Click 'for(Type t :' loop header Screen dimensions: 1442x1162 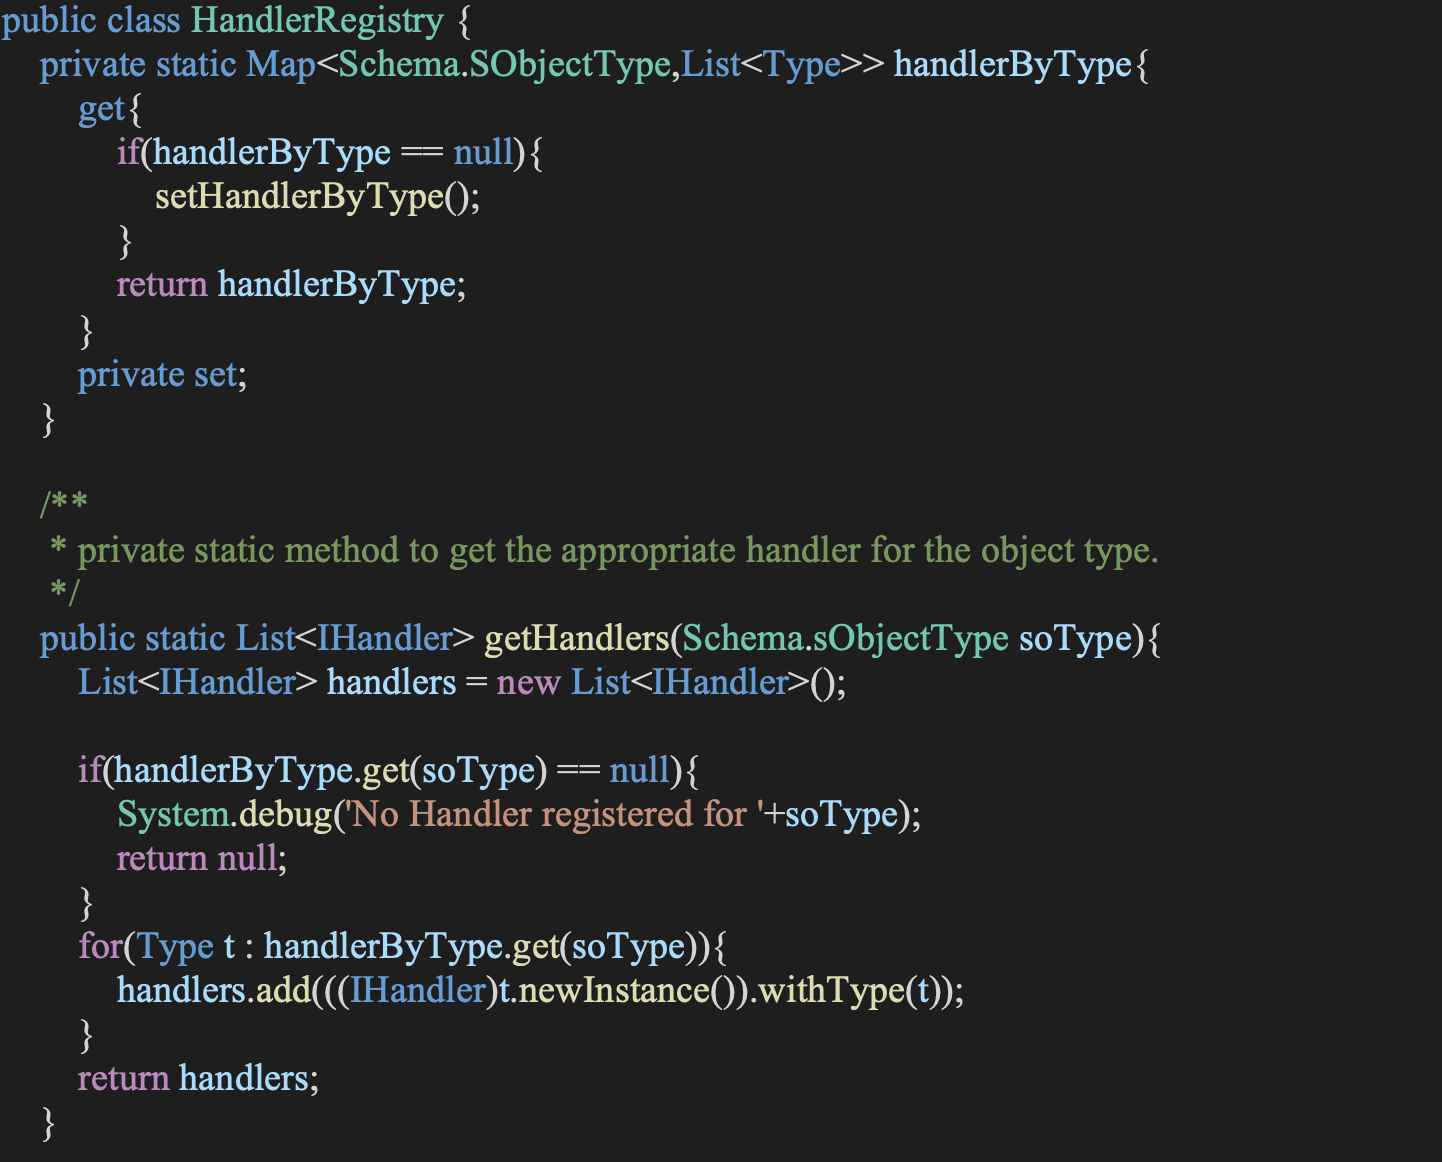(x=166, y=947)
